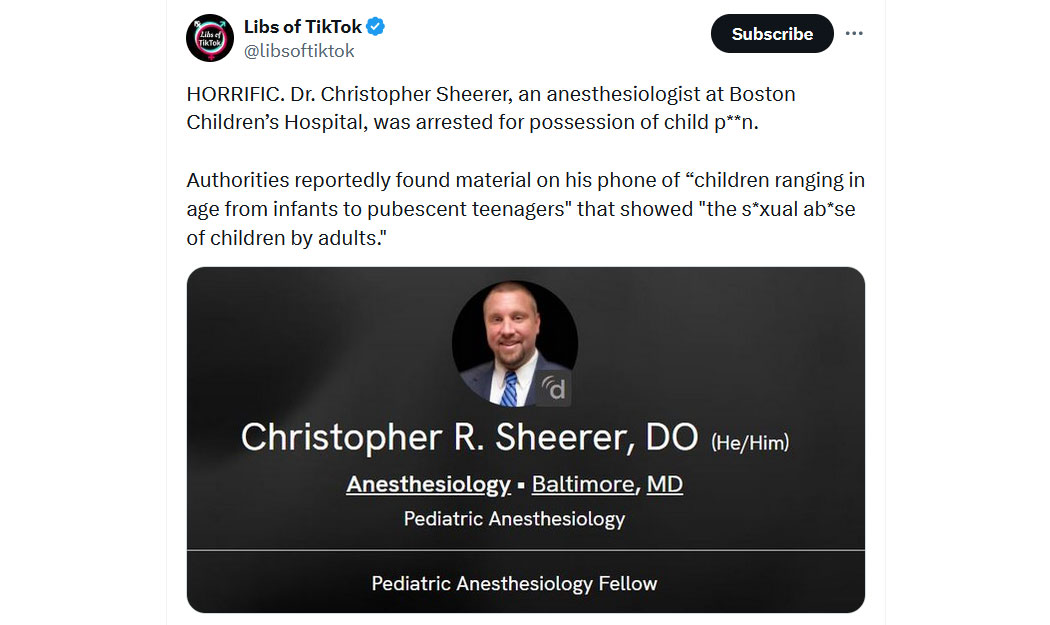Click the (He/Him) pronoun label

(x=750, y=443)
